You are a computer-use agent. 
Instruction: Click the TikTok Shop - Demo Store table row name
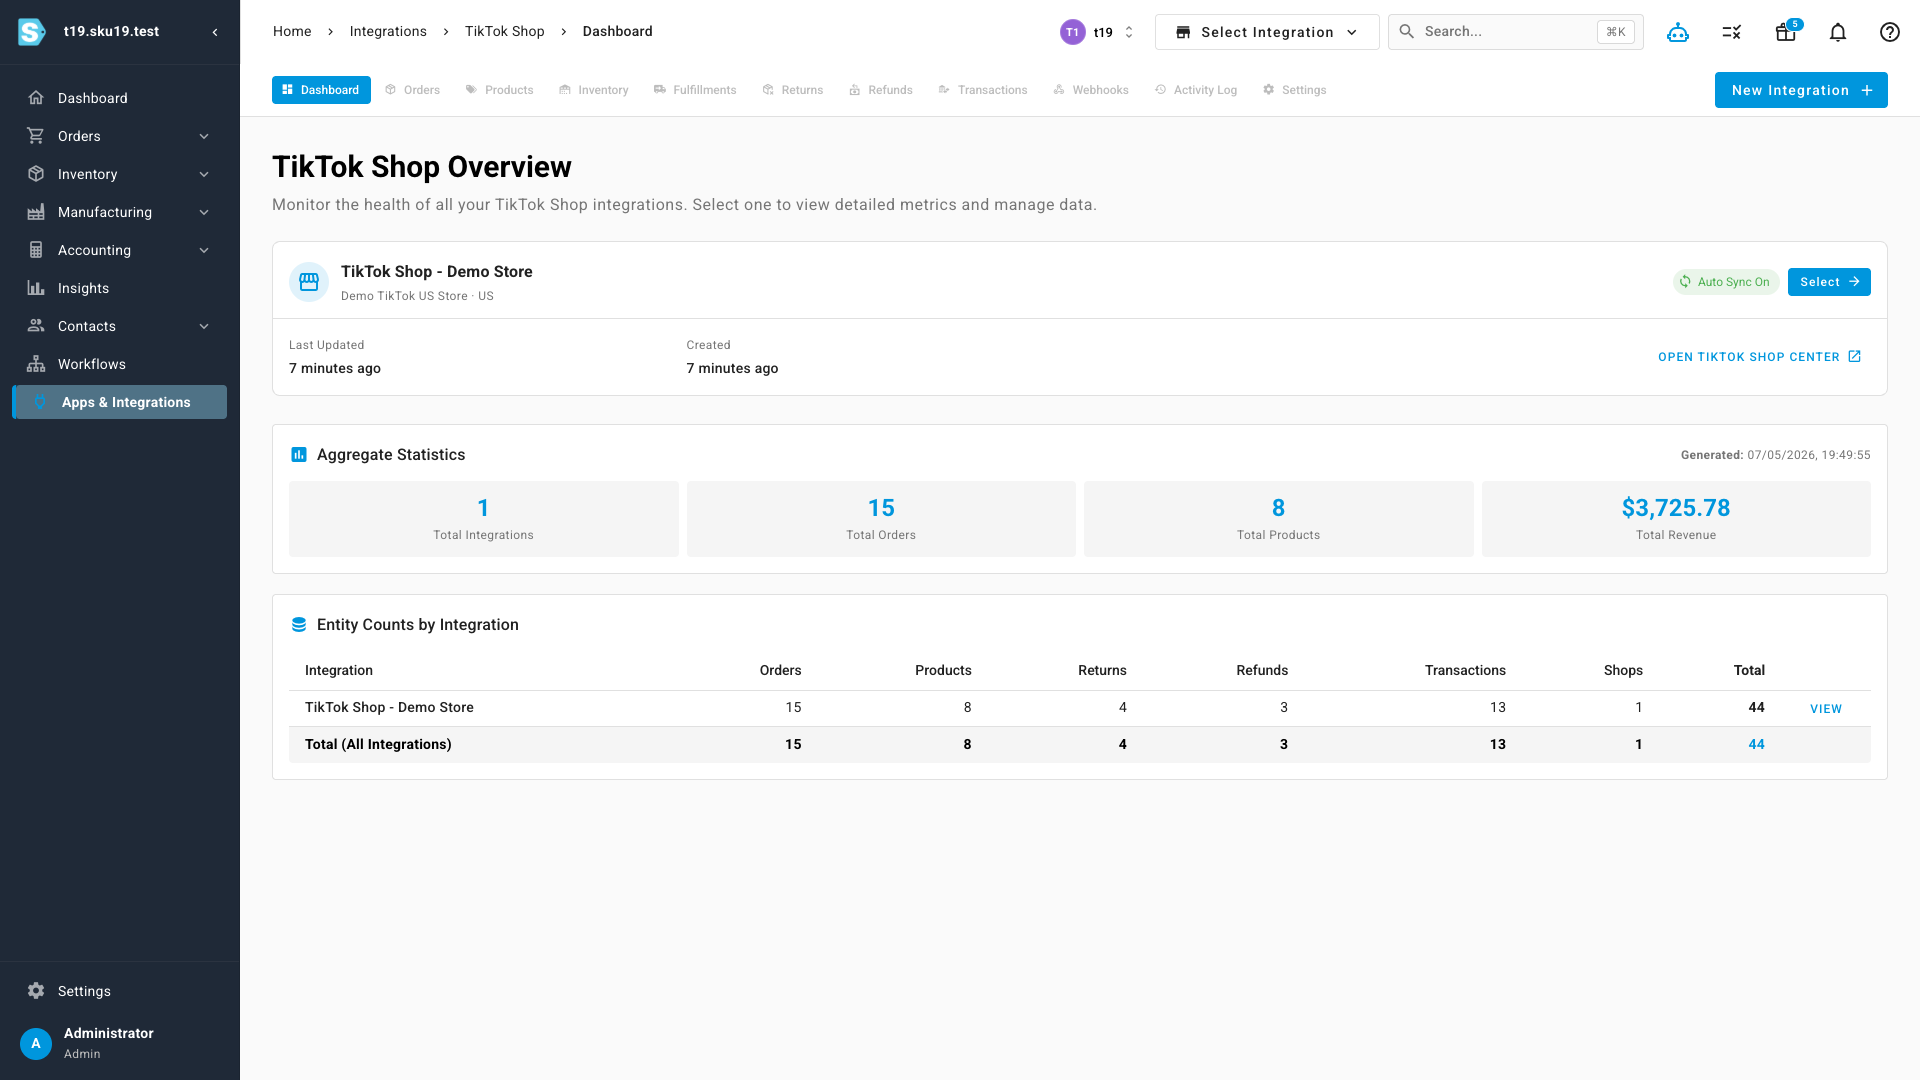coord(389,708)
